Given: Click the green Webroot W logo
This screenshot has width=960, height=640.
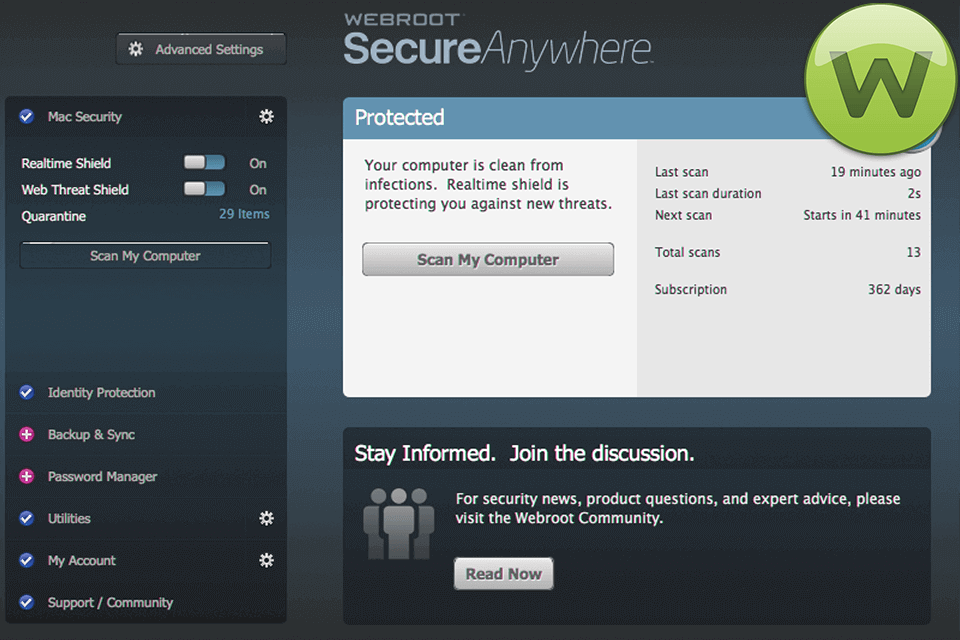Looking at the screenshot, I should [x=880, y=80].
